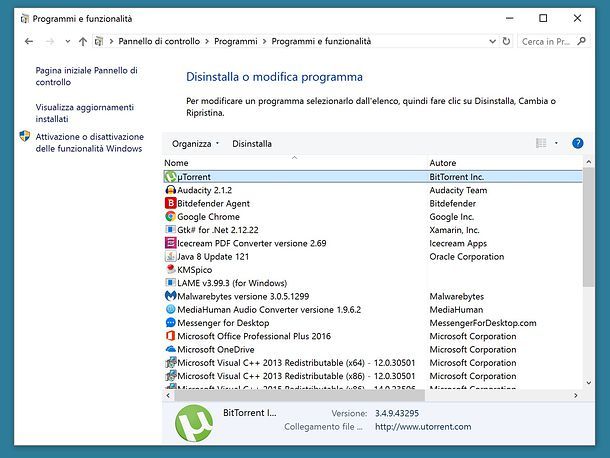The width and height of the screenshot is (610, 458).
Task: Sort list by Autore column header
Action: point(505,163)
